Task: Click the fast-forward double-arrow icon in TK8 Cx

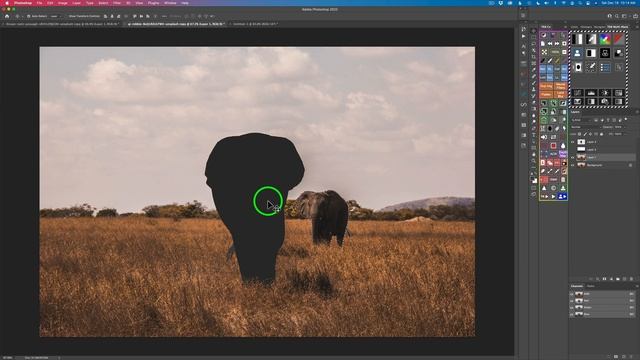Action: coord(557,43)
